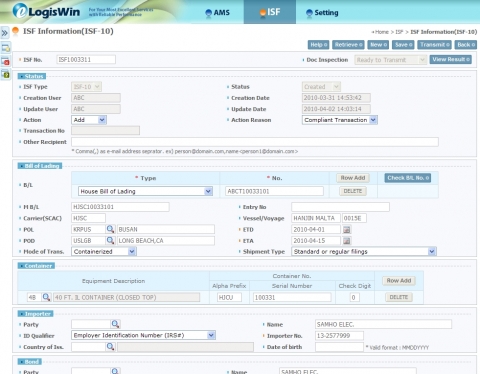Click the M B/L input field
This screenshot has width=480, height=374.
pyautogui.click(x=120, y=207)
